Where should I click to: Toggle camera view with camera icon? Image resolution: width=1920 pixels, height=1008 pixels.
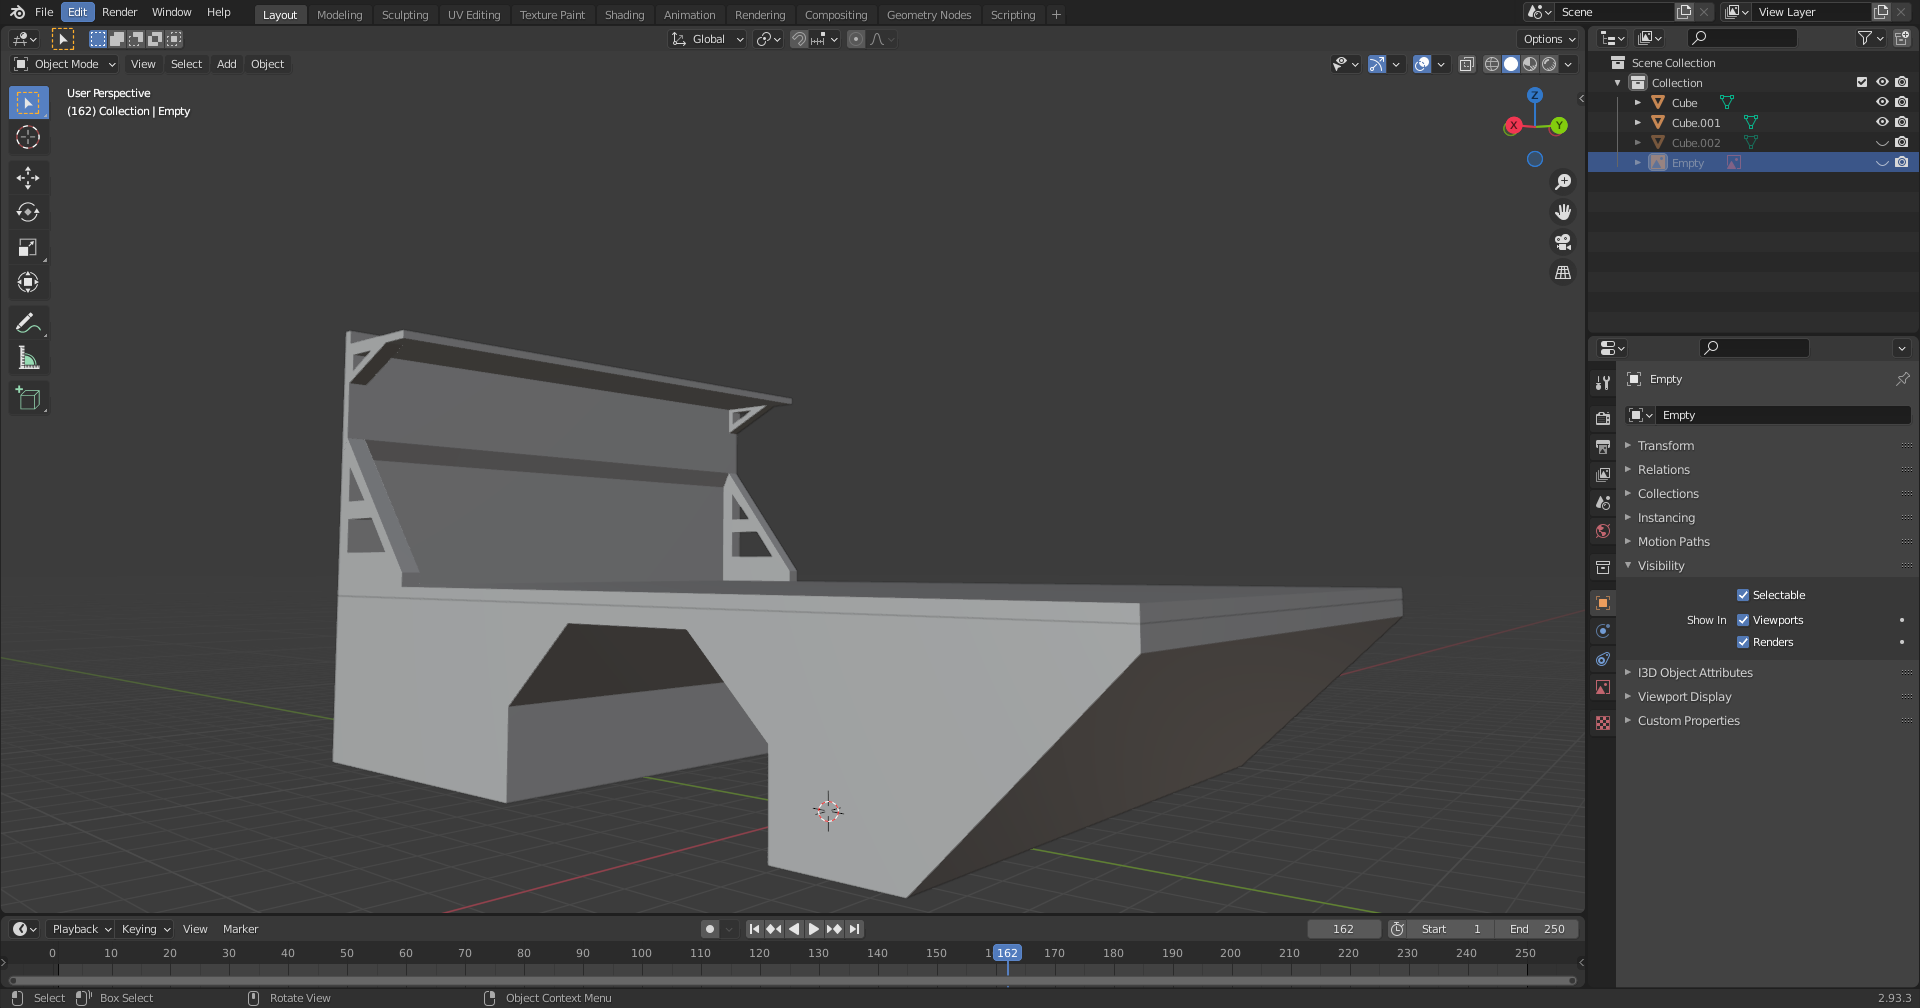pyautogui.click(x=1563, y=242)
